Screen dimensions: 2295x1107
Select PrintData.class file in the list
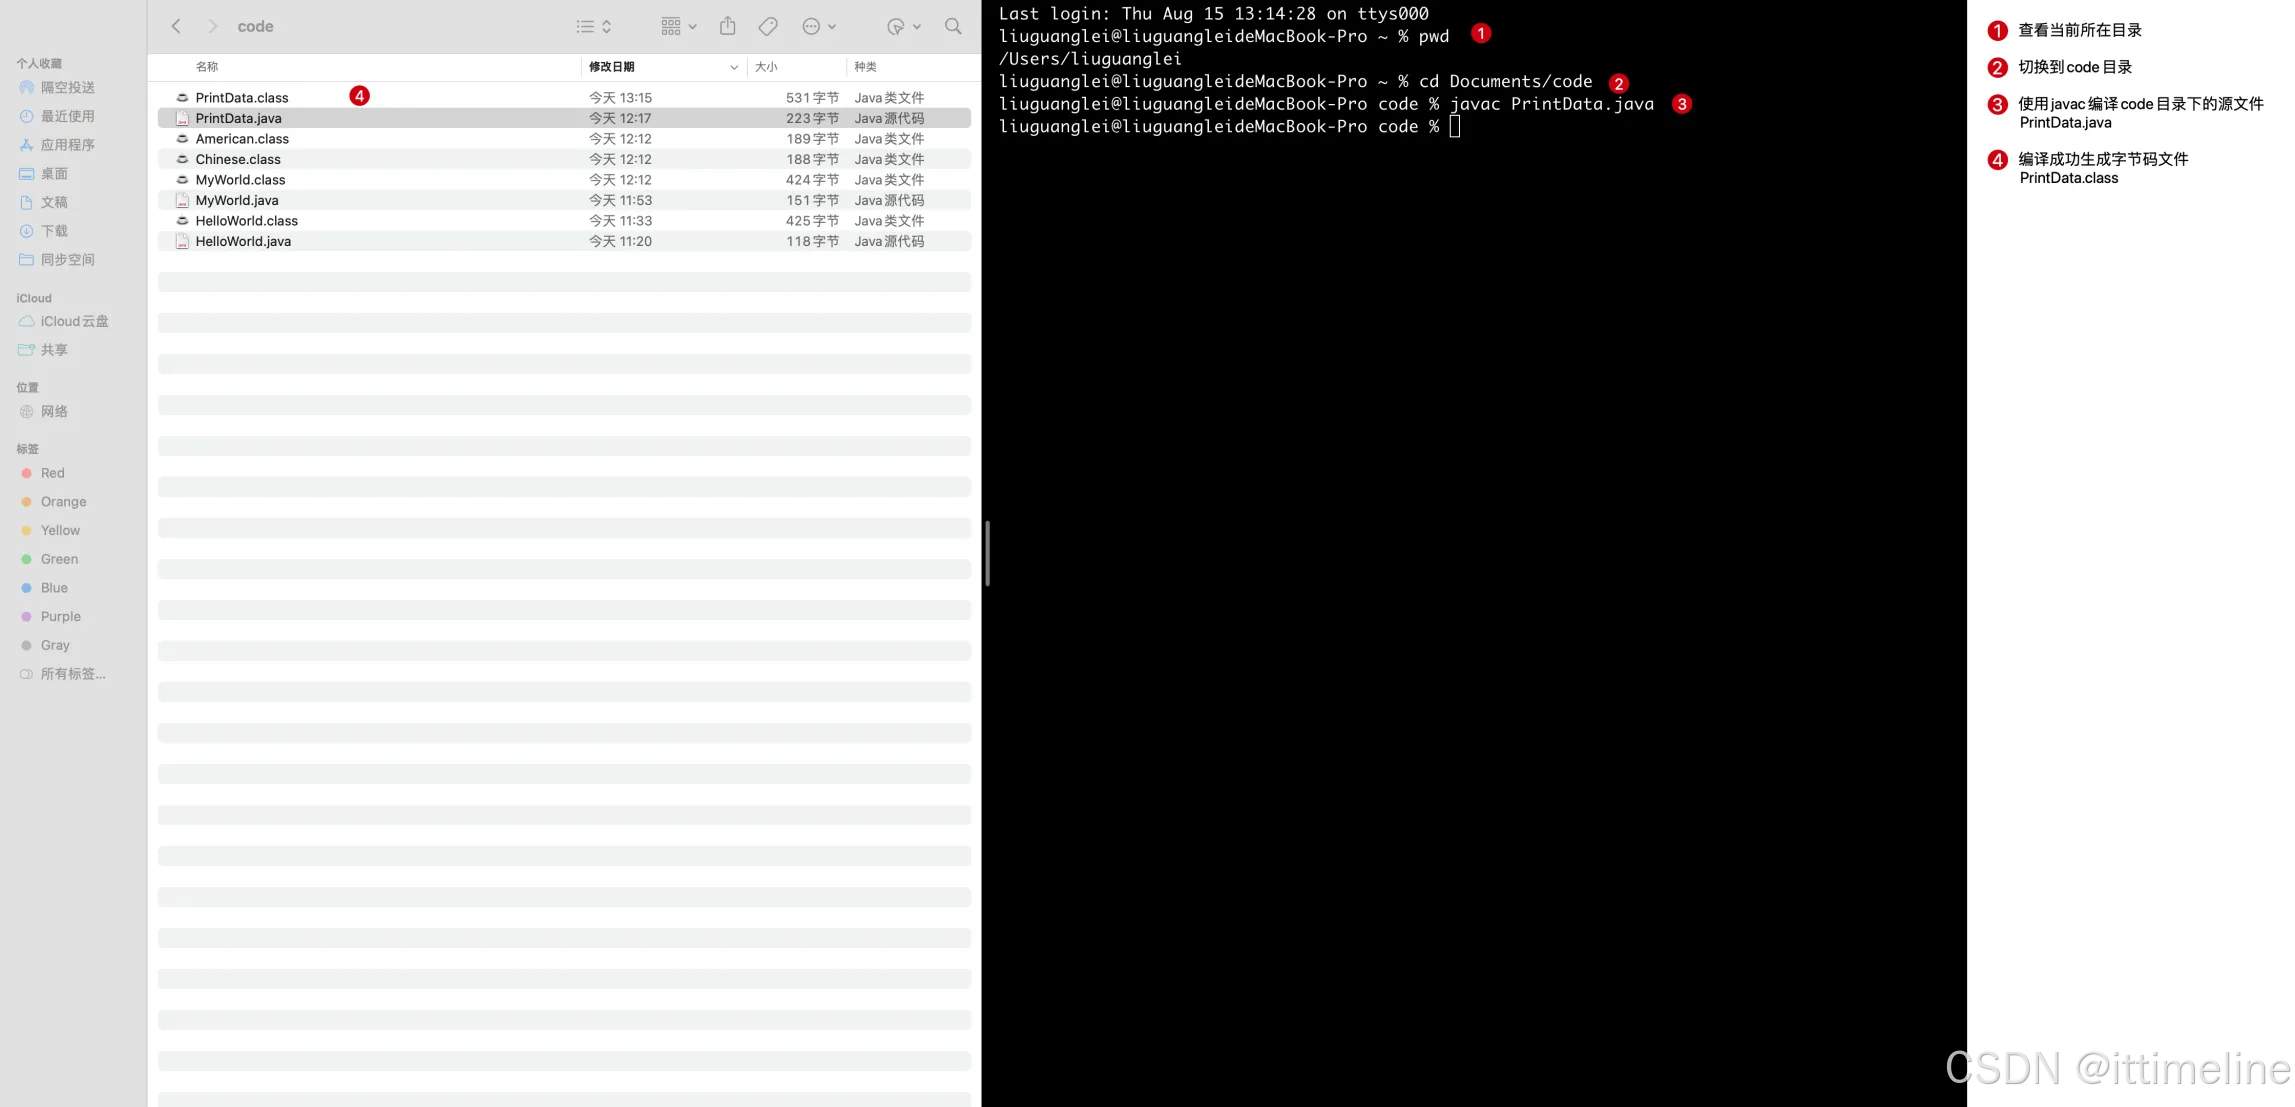pyautogui.click(x=242, y=97)
